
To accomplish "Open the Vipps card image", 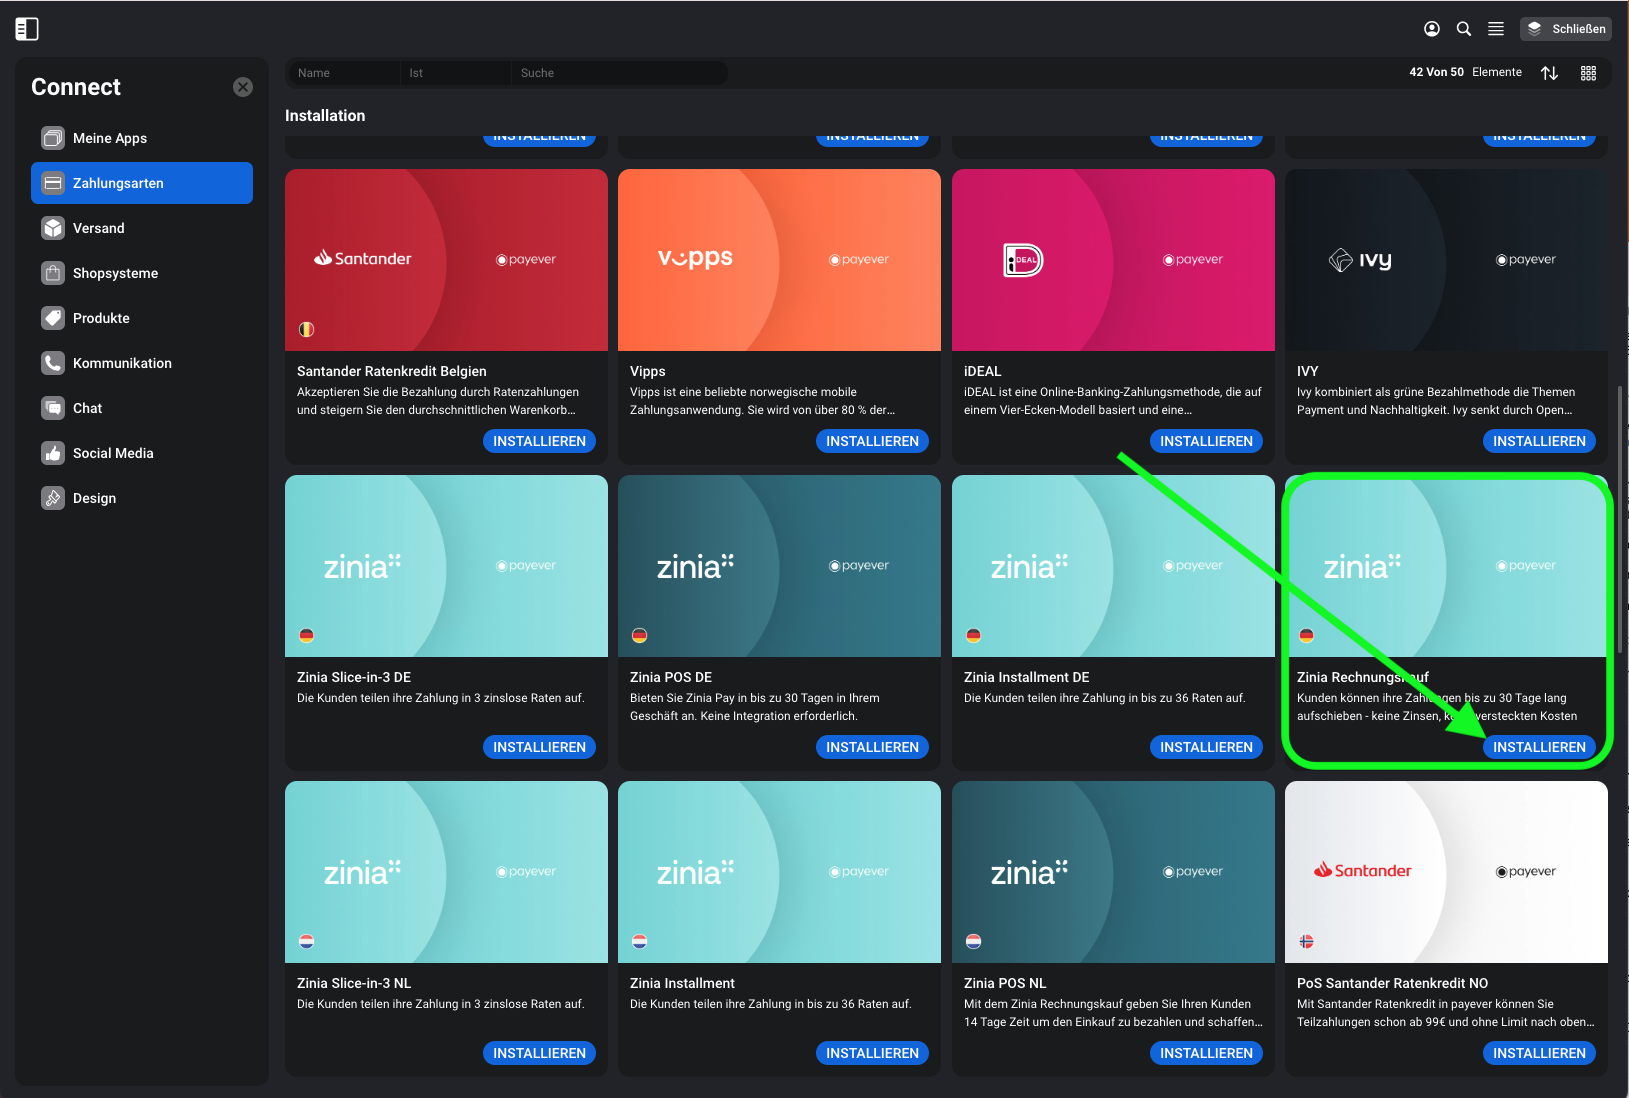I will (779, 260).
